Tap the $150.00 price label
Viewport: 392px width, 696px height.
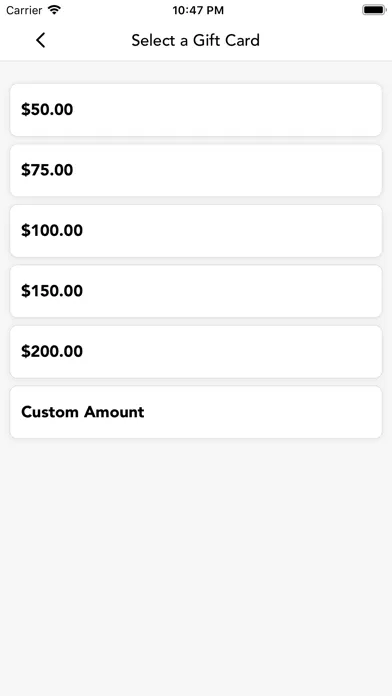pyautogui.click(x=52, y=291)
